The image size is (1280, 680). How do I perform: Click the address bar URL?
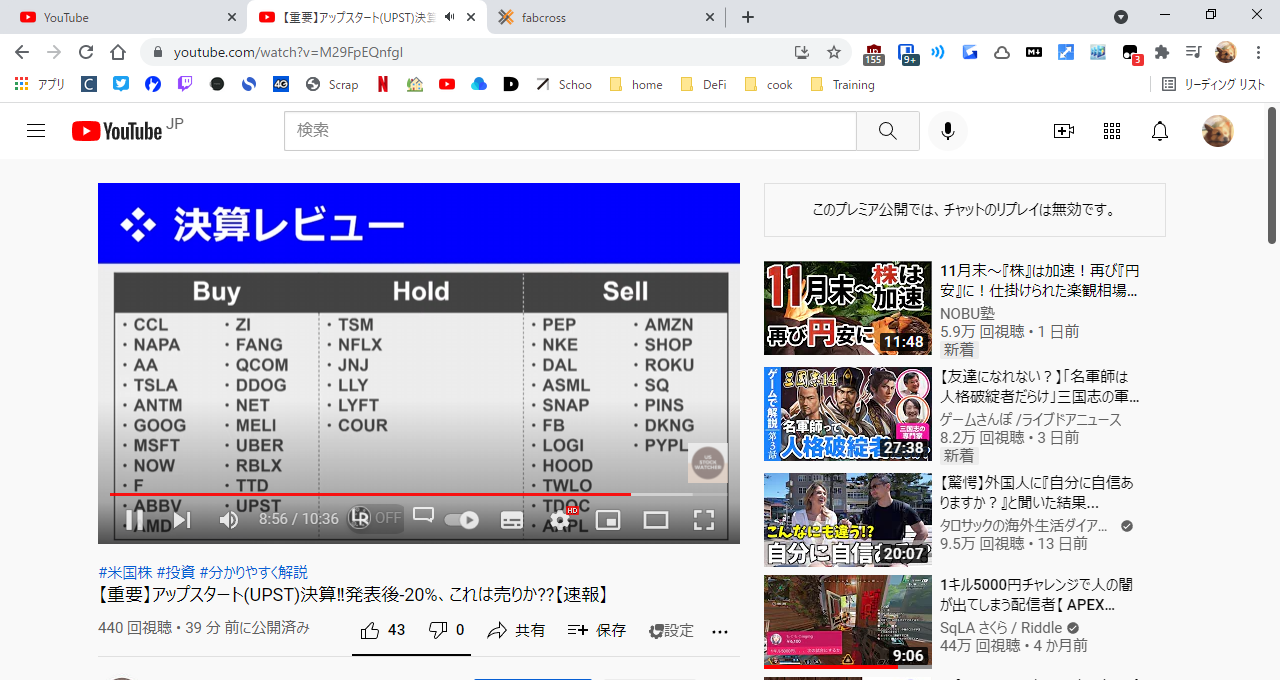point(288,52)
